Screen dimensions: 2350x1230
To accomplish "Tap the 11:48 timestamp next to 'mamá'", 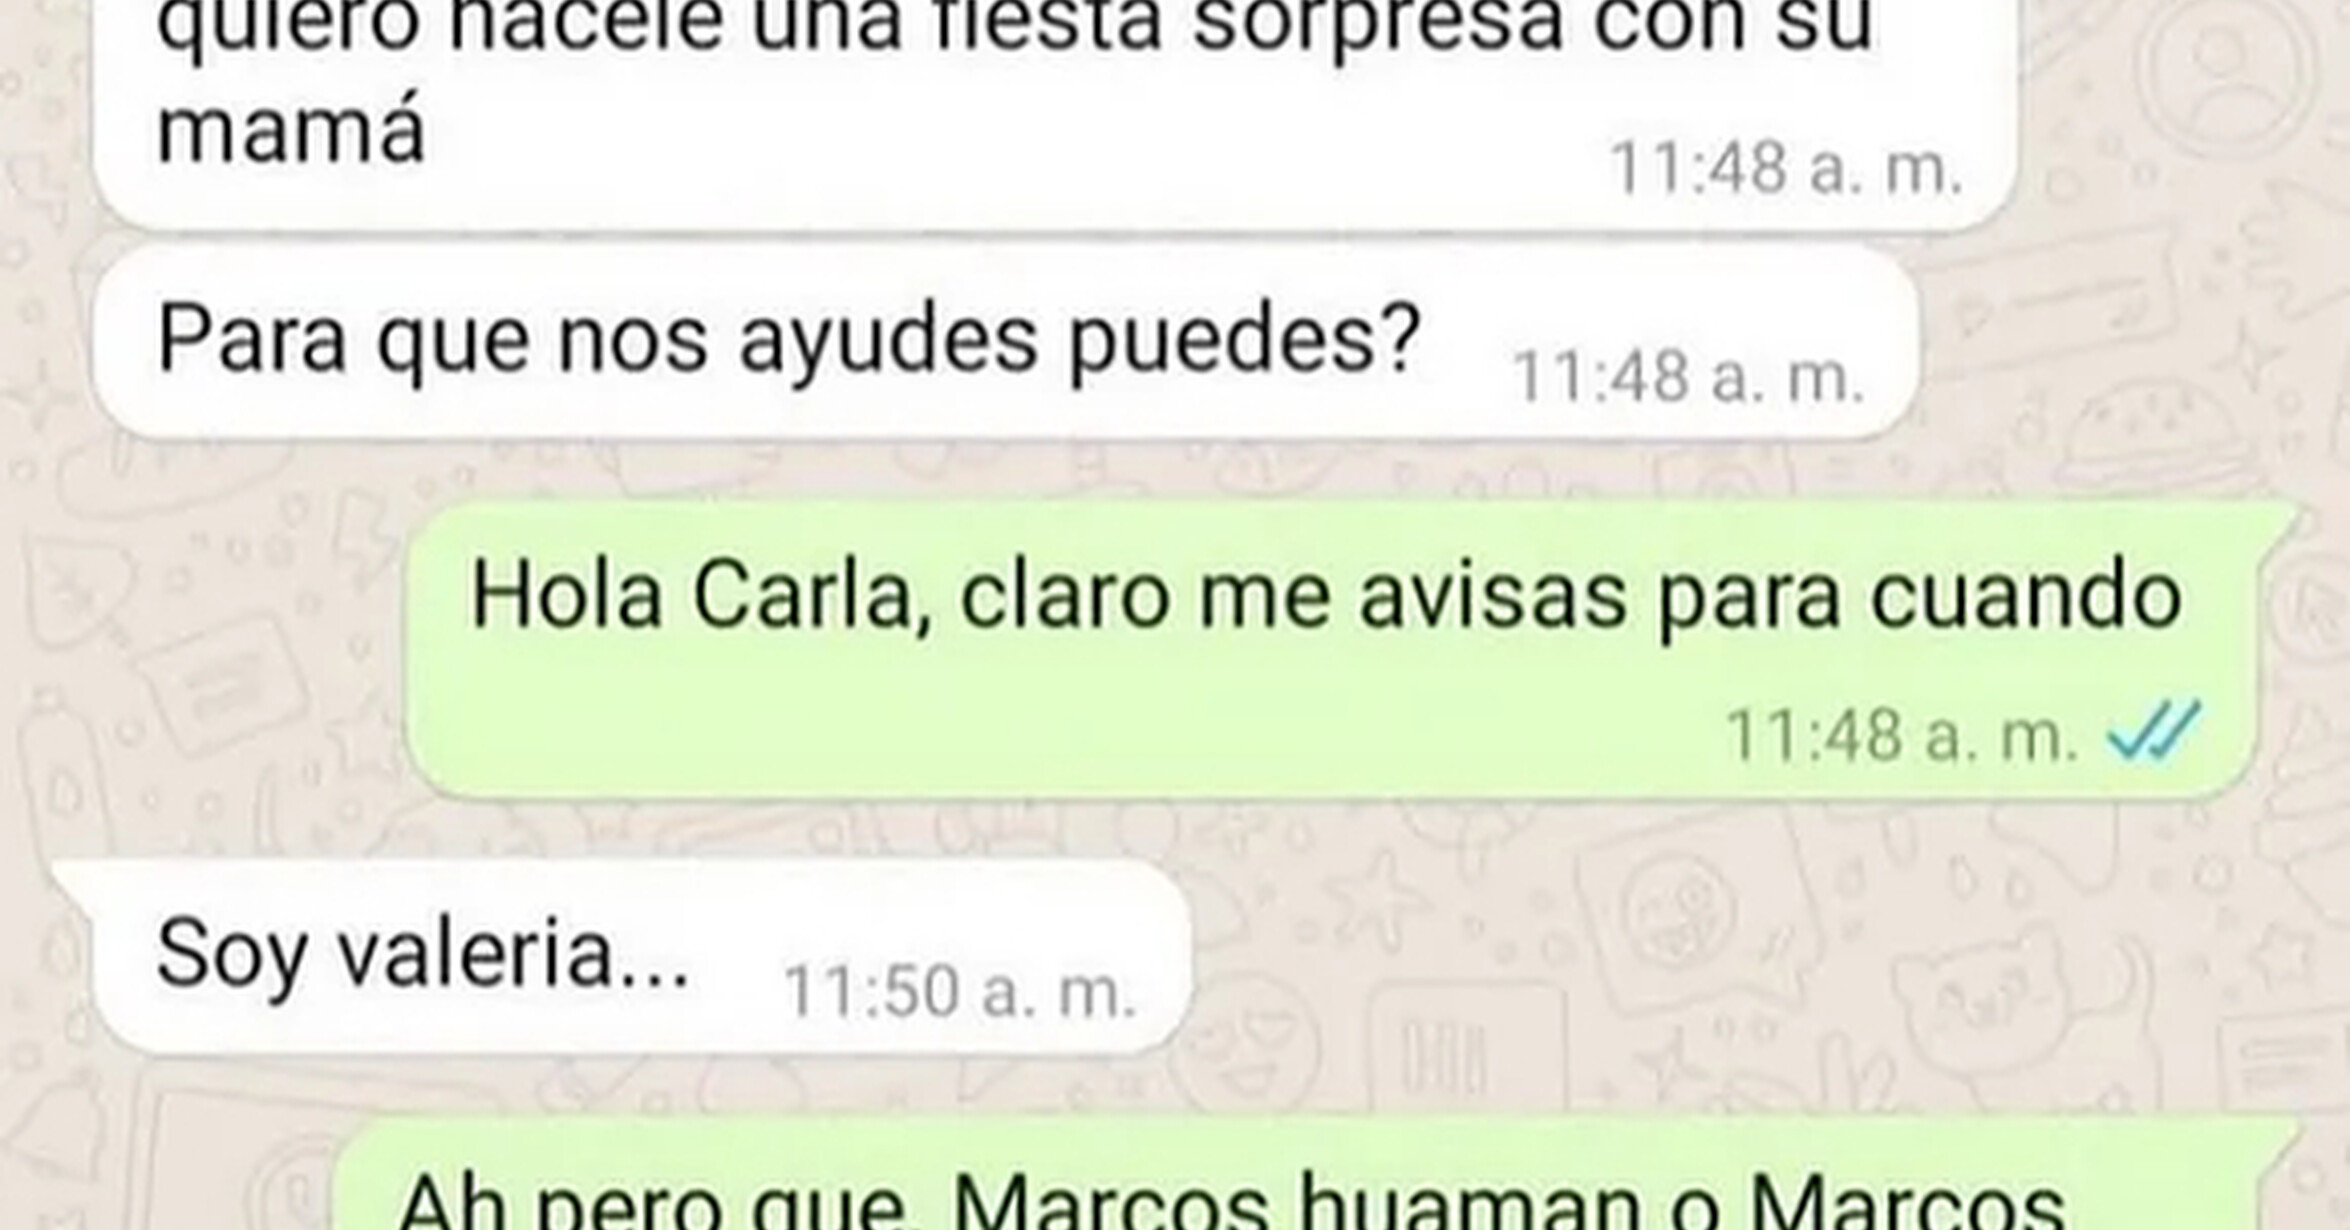I will [1786, 167].
